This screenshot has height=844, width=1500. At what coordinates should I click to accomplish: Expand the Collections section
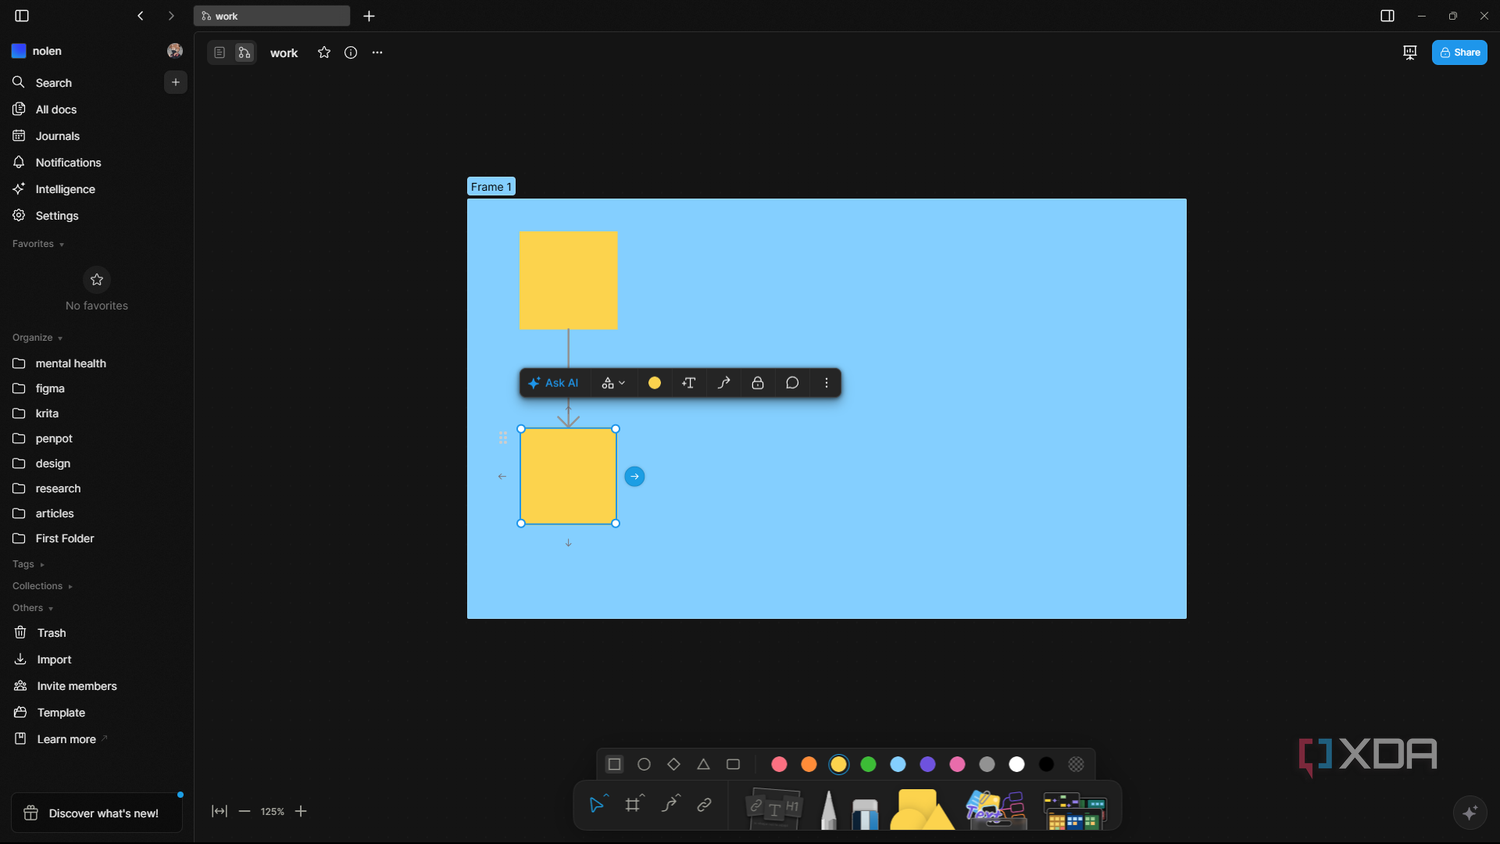pos(42,586)
